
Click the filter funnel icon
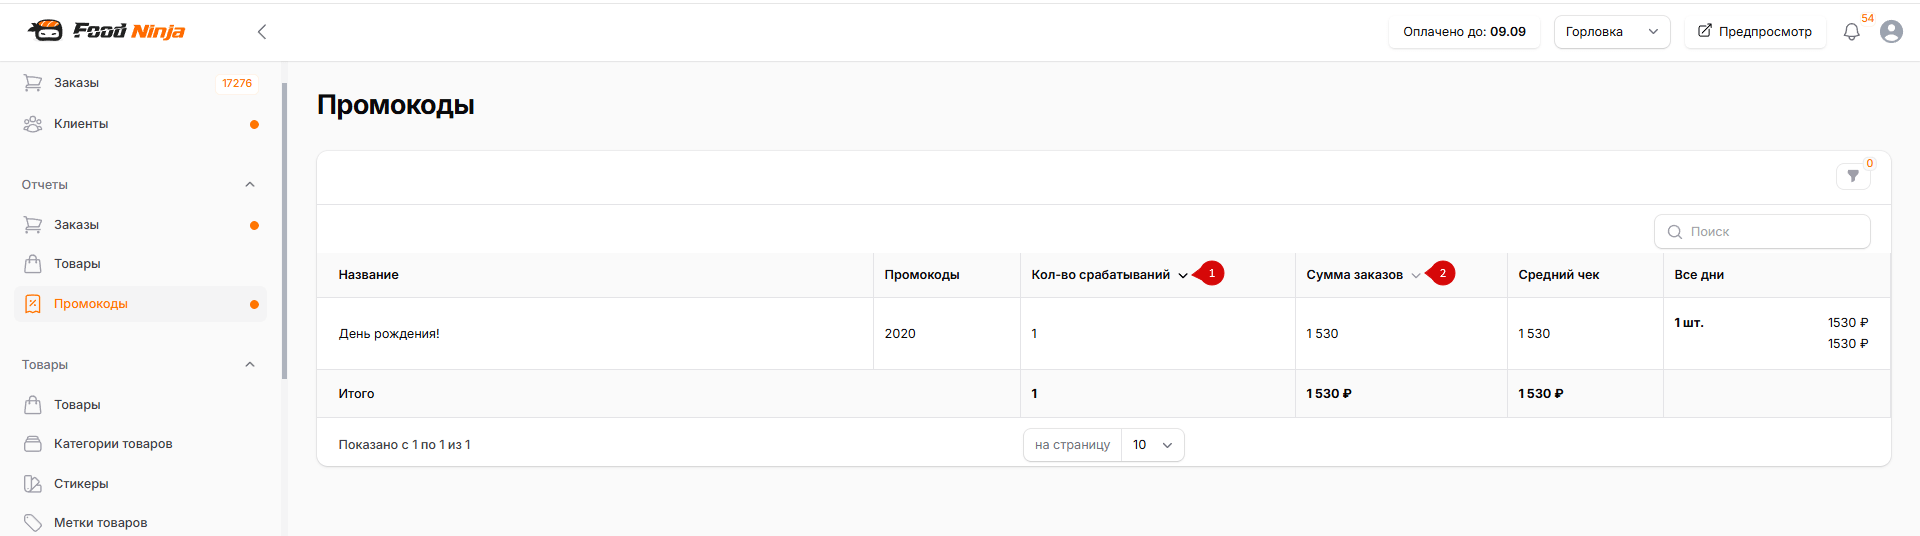tap(1853, 176)
